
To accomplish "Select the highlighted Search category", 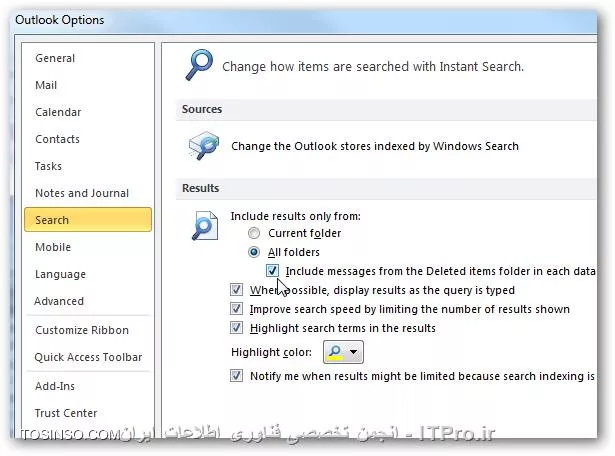I will 88,220.
